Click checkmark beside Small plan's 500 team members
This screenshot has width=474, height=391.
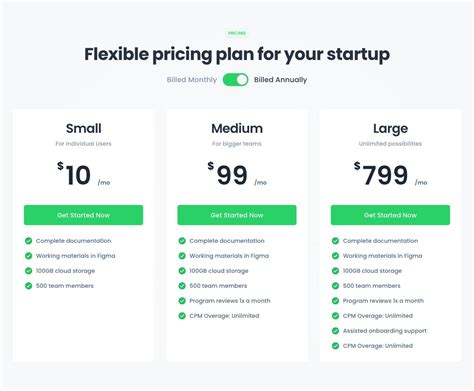[29, 286]
